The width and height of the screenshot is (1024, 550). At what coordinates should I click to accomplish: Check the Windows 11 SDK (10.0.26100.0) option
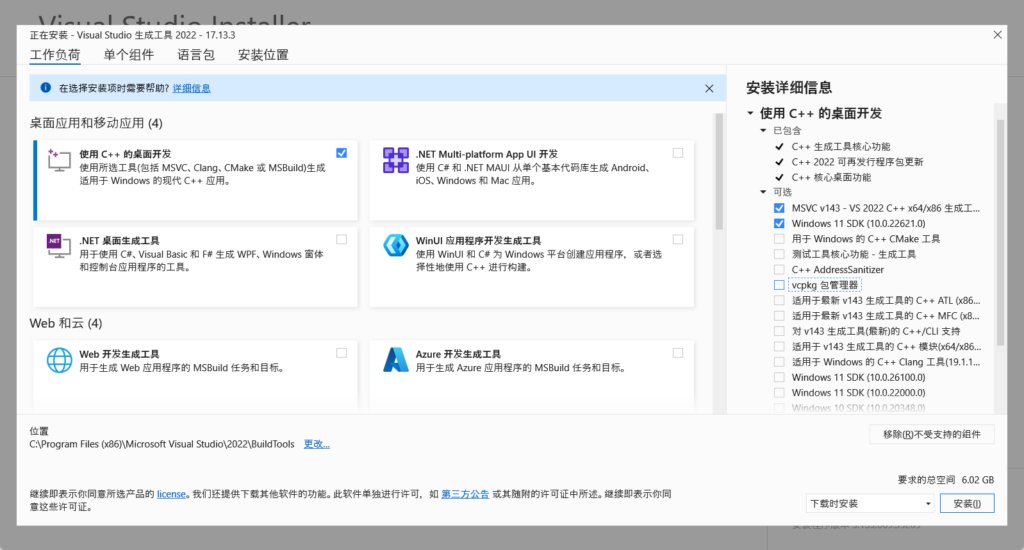(x=779, y=377)
